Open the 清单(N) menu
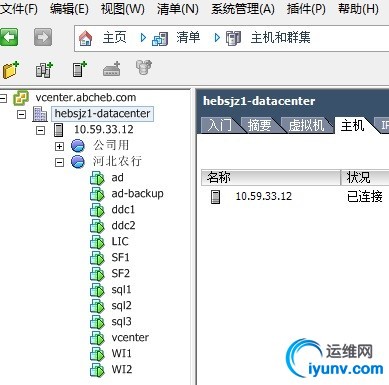 (178, 9)
